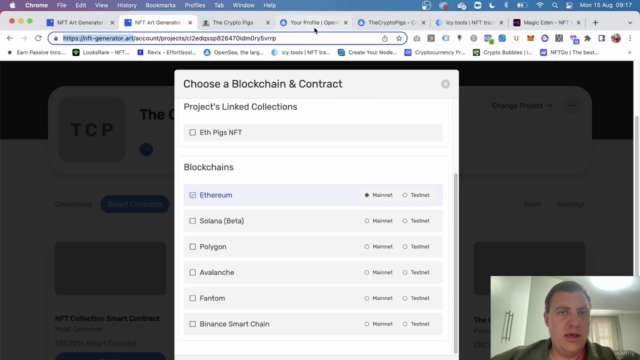Viewport: 640px width, 360px height.
Task: Show more bookmarks overflow chevron
Action: point(629,52)
